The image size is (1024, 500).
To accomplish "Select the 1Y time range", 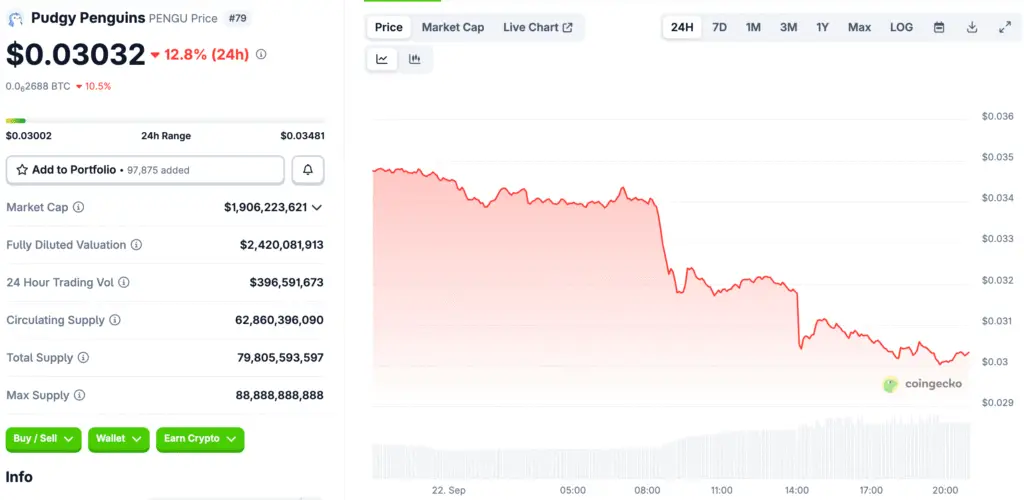I will pyautogui.click(x=822, y=27).
